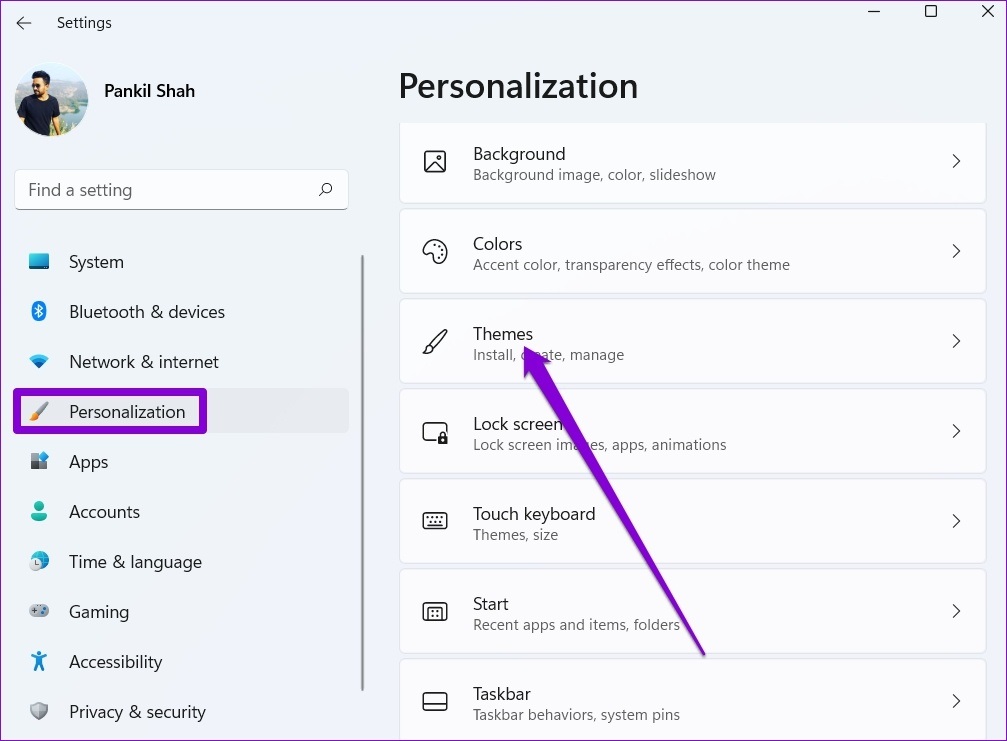
Task: Open Touch keyboard settings
Action: [x=692, y=521]
